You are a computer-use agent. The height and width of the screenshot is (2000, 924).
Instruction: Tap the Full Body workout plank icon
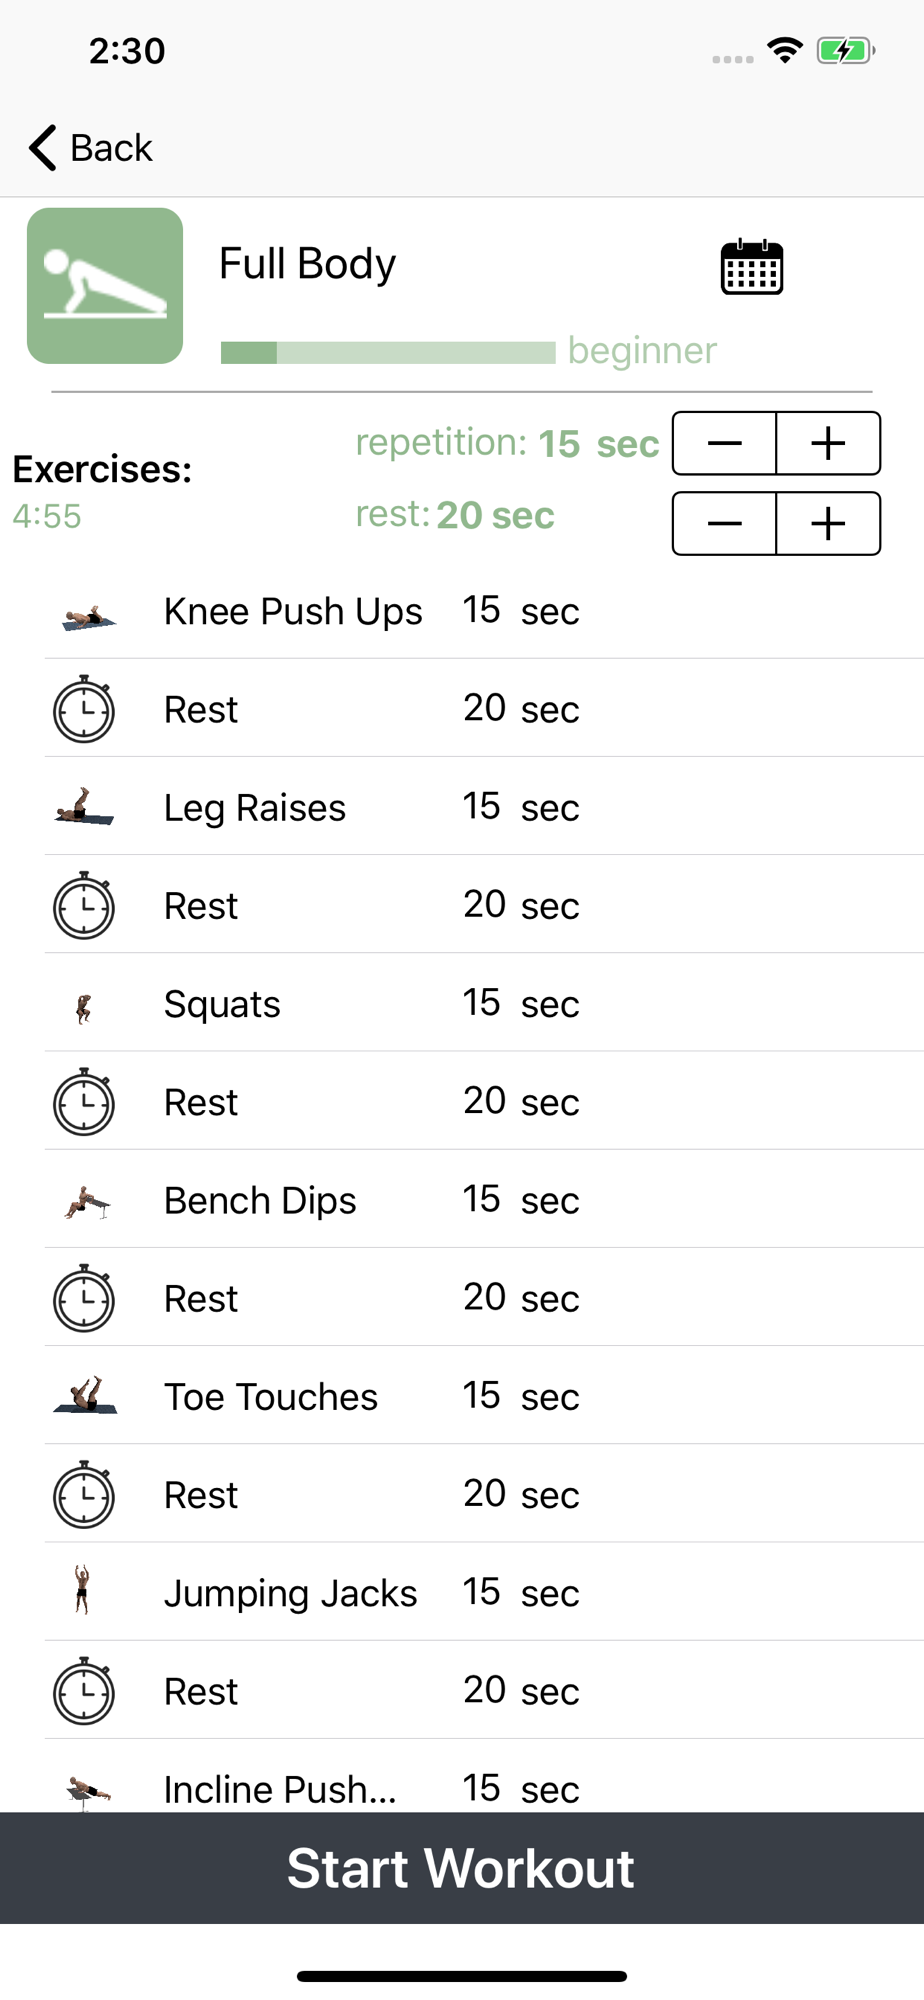[105, 286]
